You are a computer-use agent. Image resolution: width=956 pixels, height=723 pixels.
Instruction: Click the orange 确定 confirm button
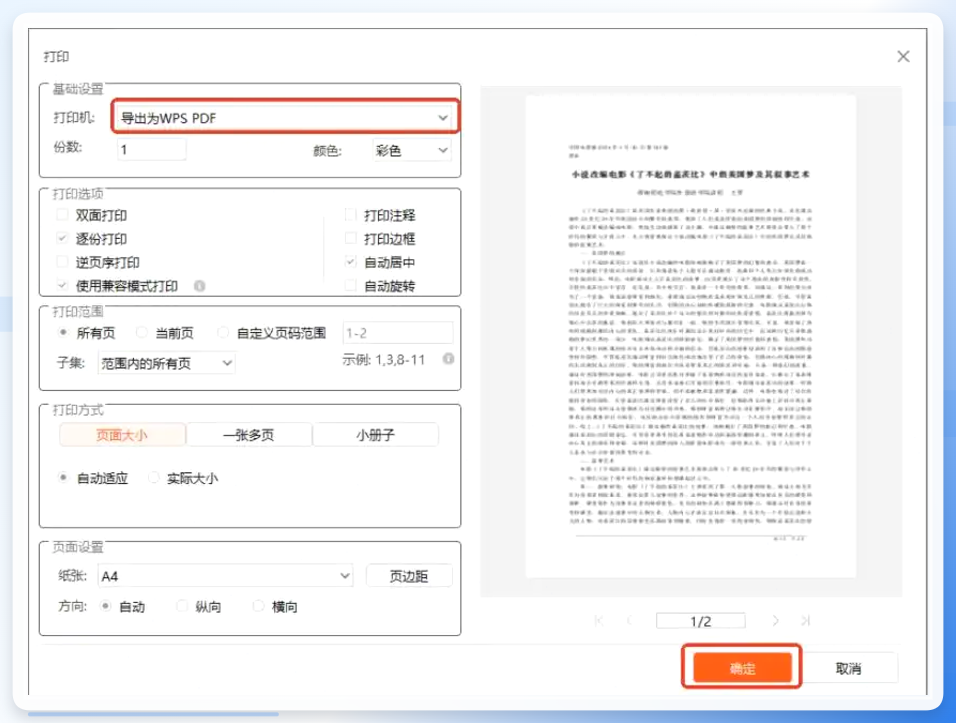pyautogui.click(x=742, y=668)
